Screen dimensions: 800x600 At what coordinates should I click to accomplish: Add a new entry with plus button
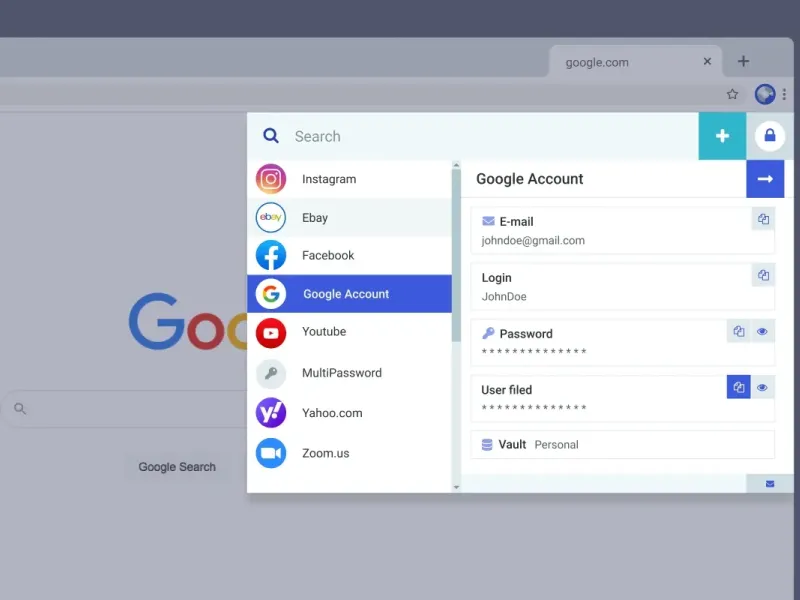click(722, 136)
